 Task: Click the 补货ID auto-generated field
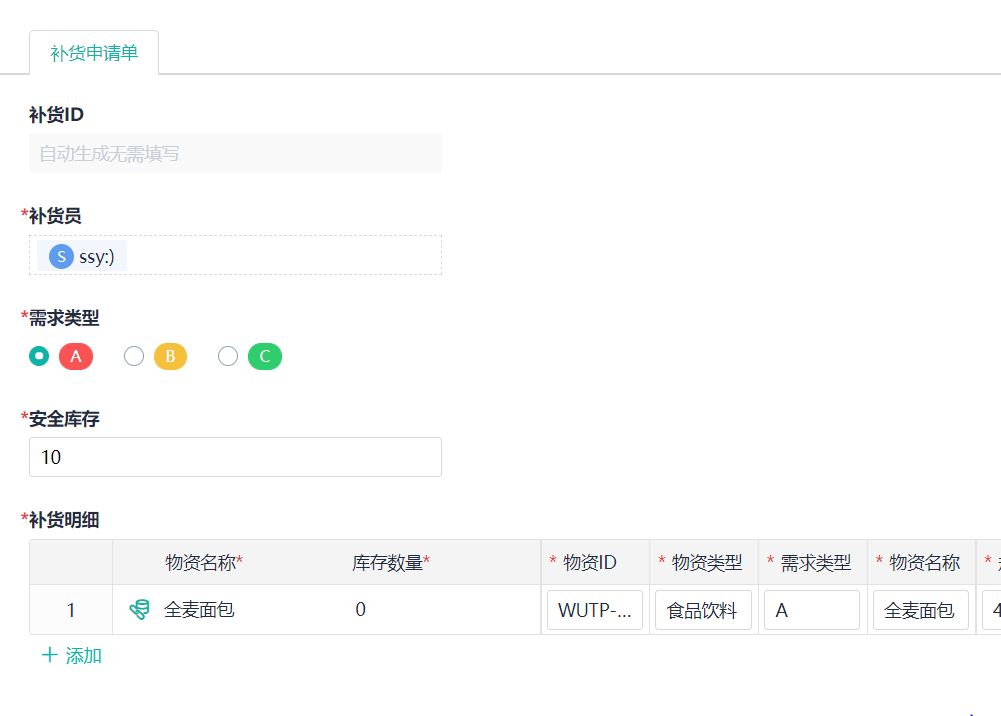click(235, 154)
